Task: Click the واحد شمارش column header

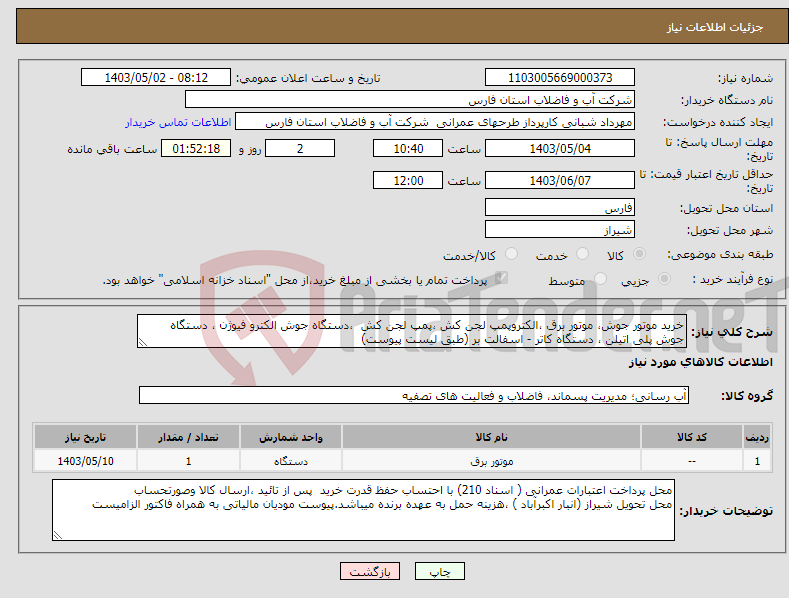Action: pos(290,437)
